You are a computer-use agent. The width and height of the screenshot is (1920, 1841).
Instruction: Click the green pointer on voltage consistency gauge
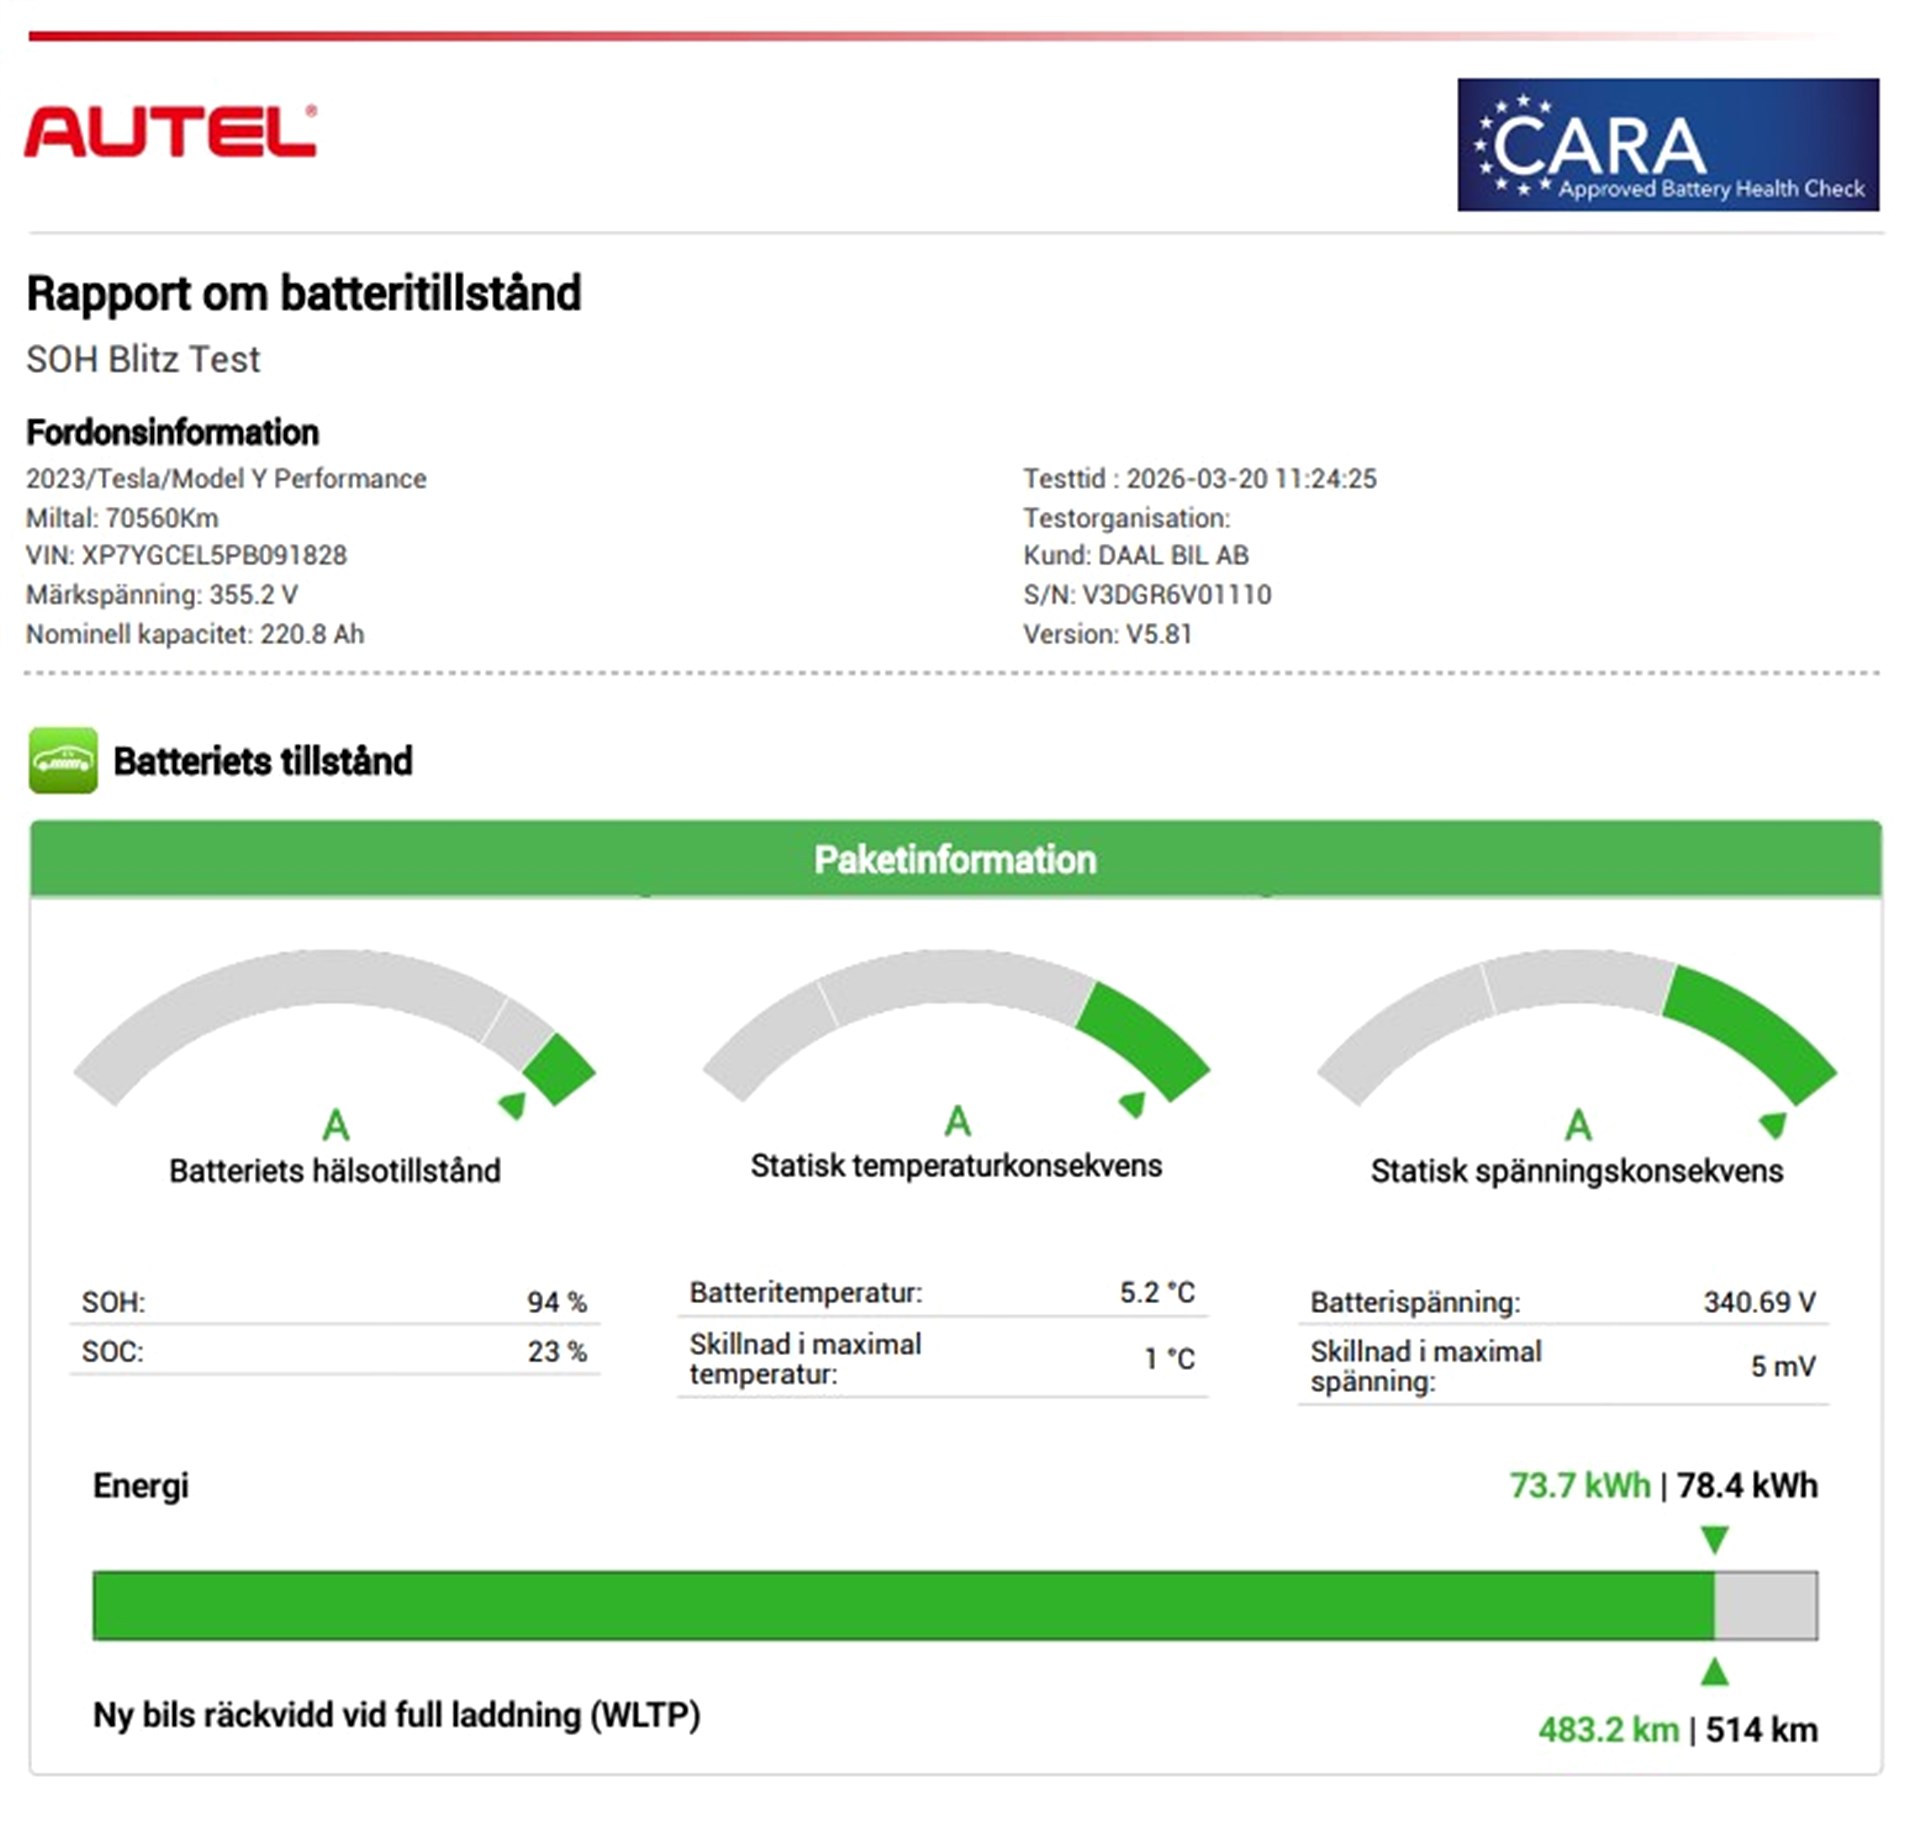1773,1125
